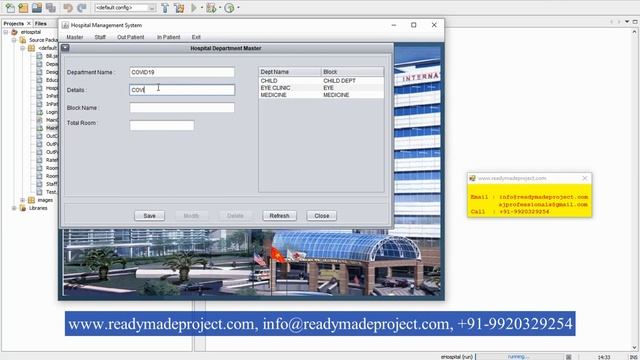
Task: Expand the images package node
Action: pos(23,200)
